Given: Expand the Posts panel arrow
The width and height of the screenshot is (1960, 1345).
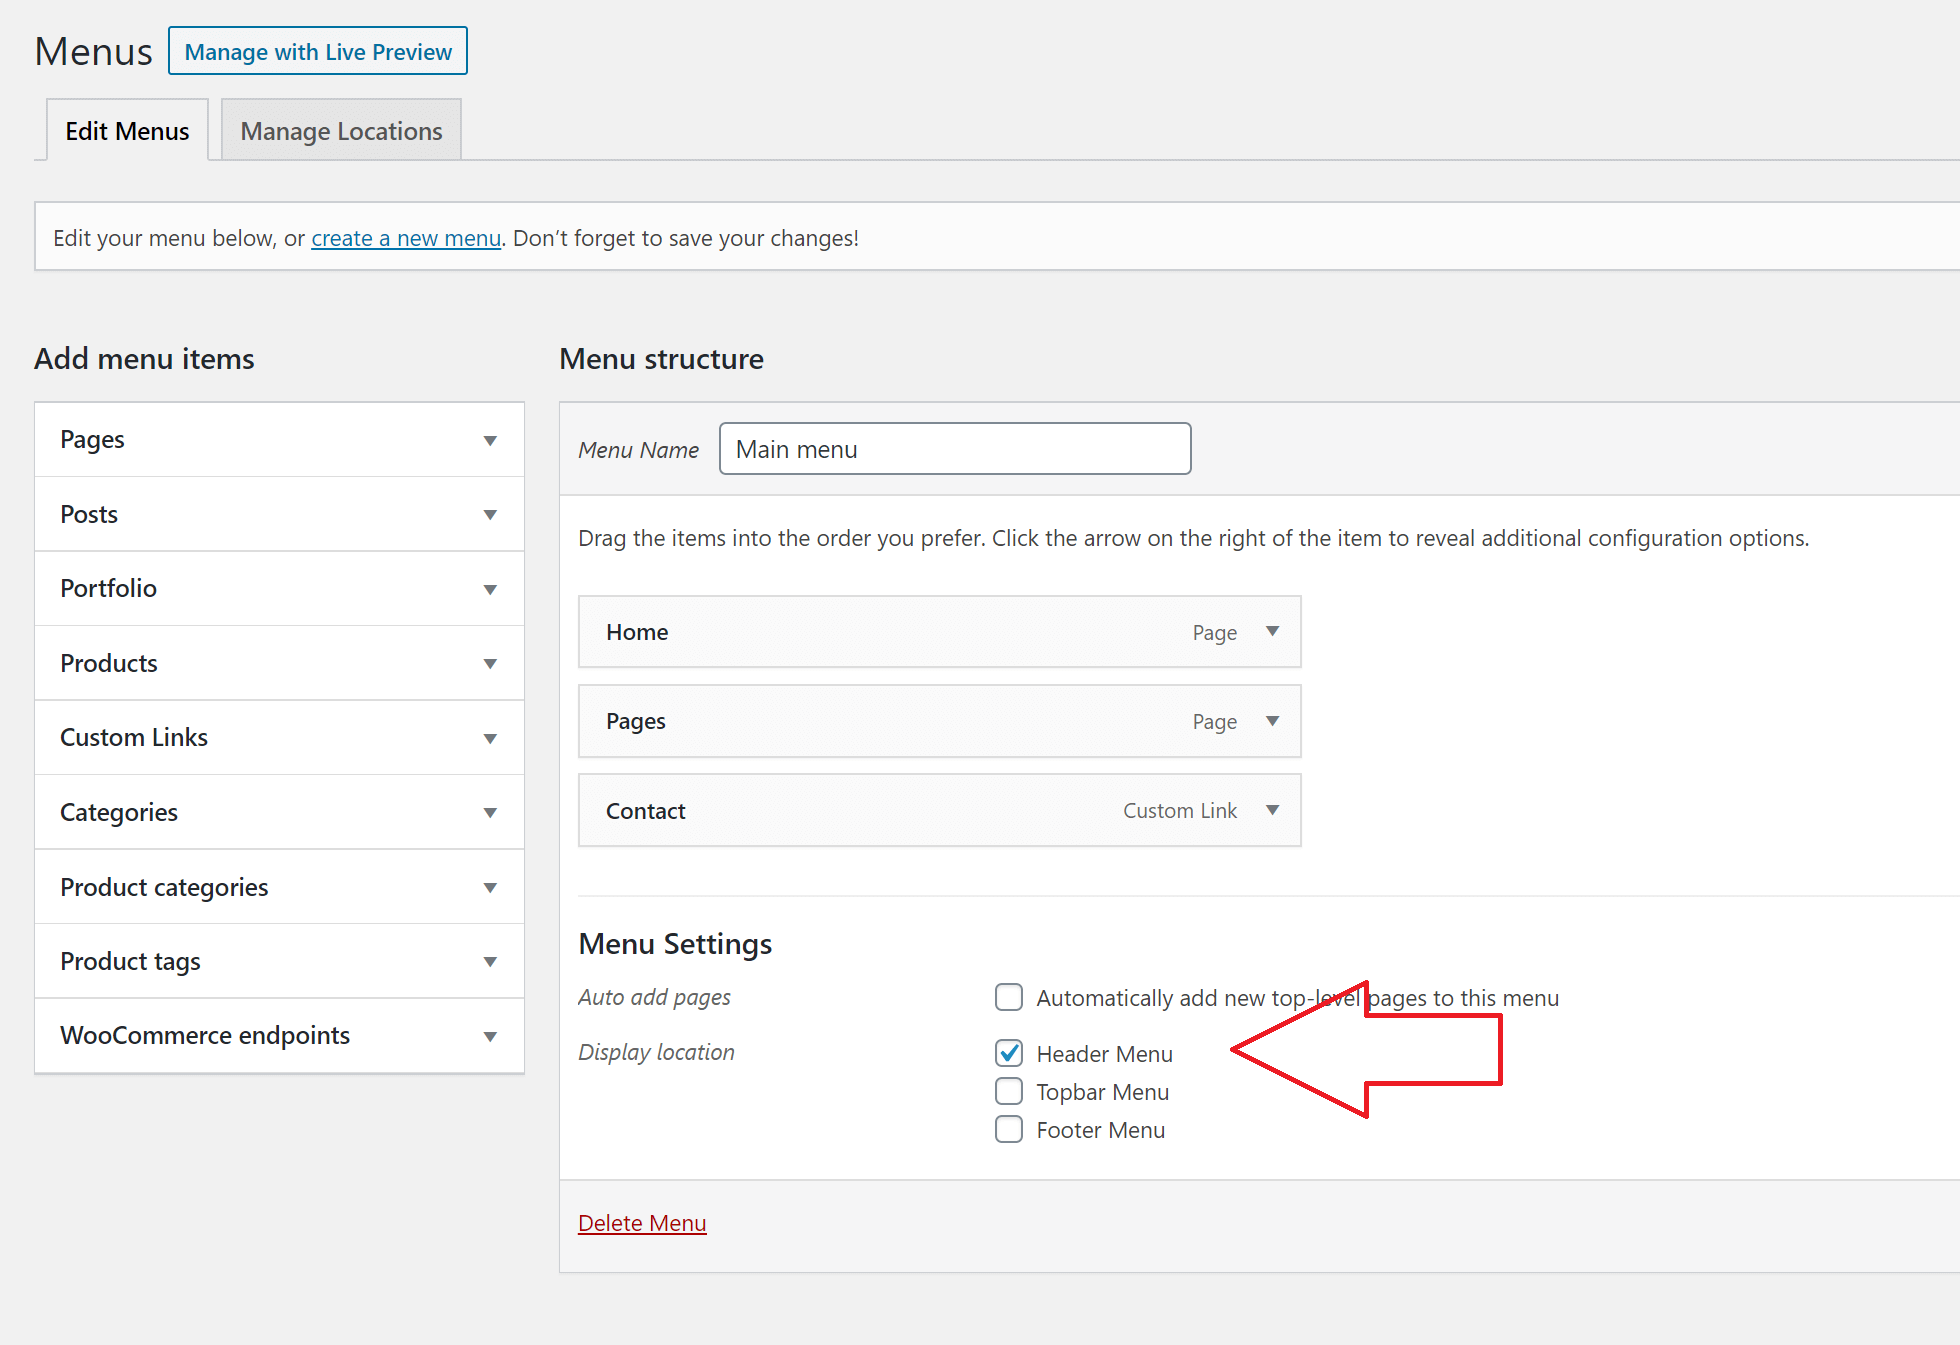Looking at the screenshot, I should 490,515.
